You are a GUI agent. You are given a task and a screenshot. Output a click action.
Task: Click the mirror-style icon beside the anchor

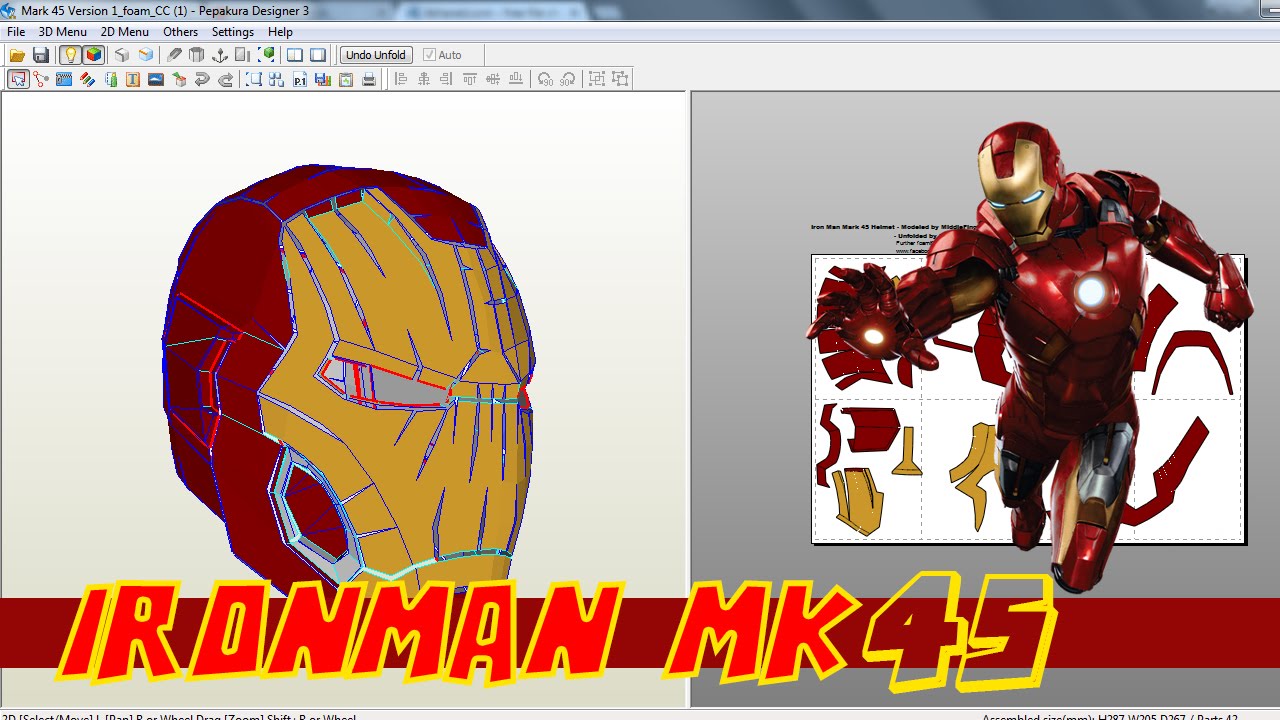pyautogui.click(x=243, y=55)
